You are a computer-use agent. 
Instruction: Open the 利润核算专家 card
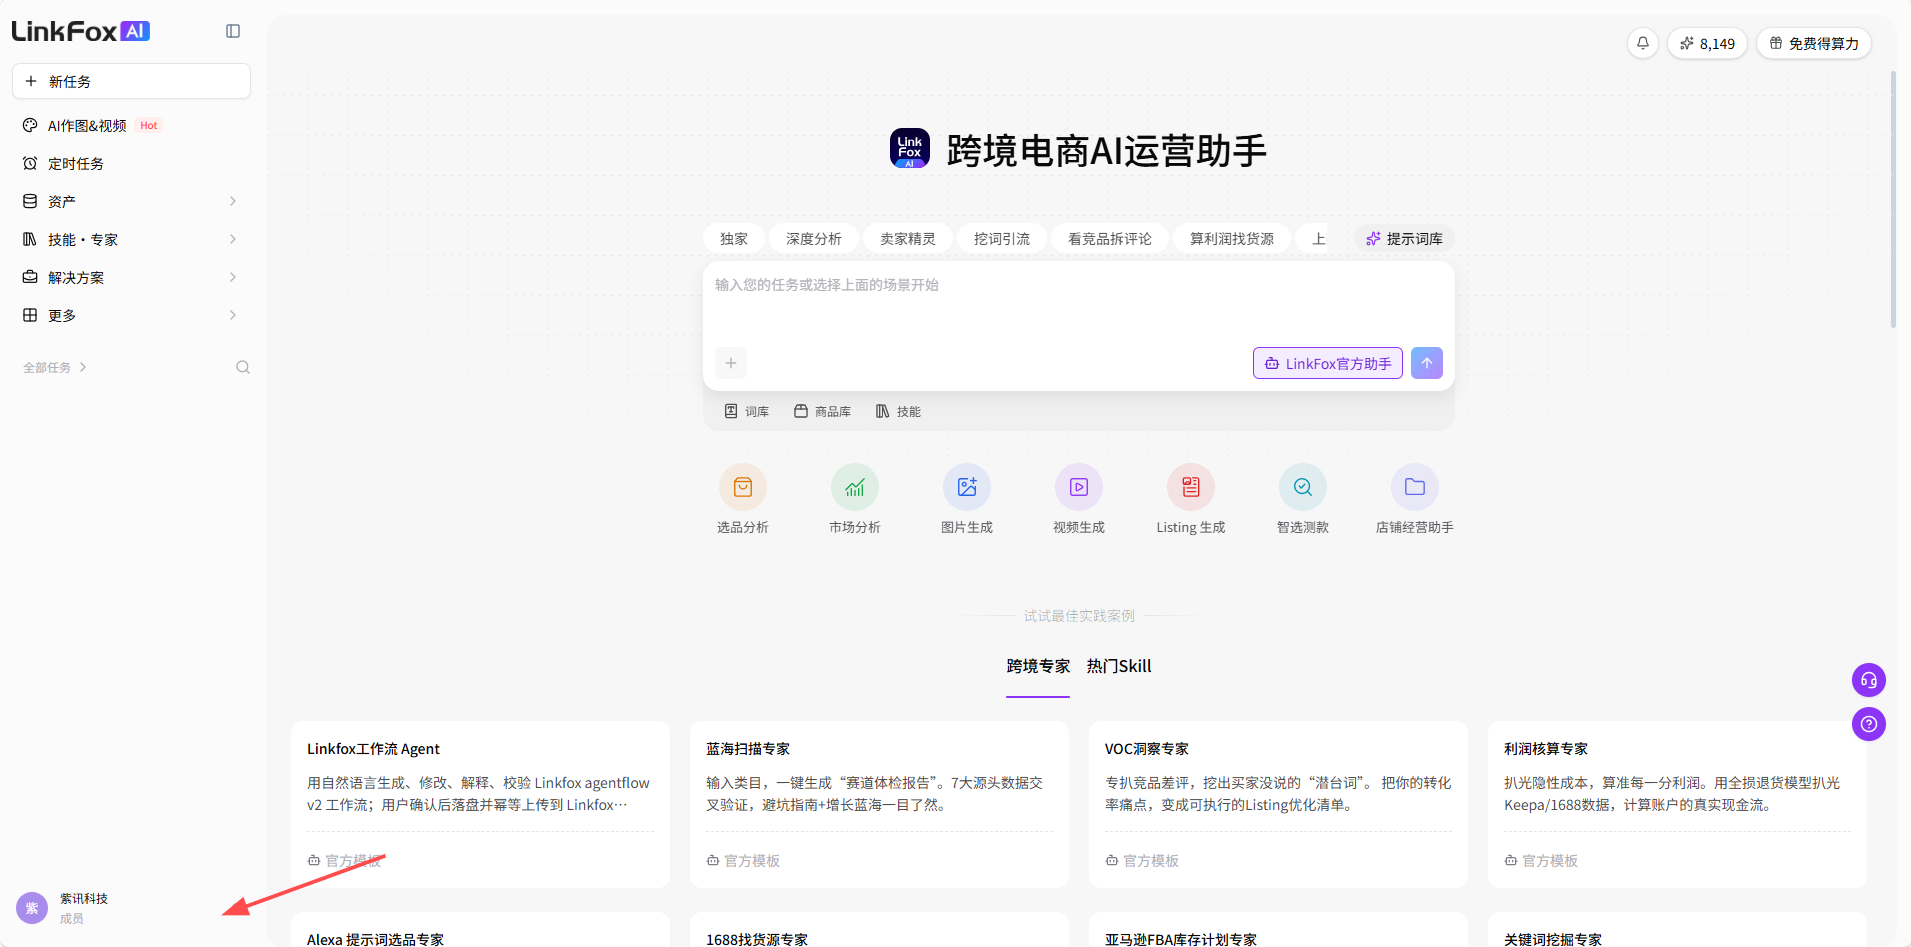pos(1677,804)
